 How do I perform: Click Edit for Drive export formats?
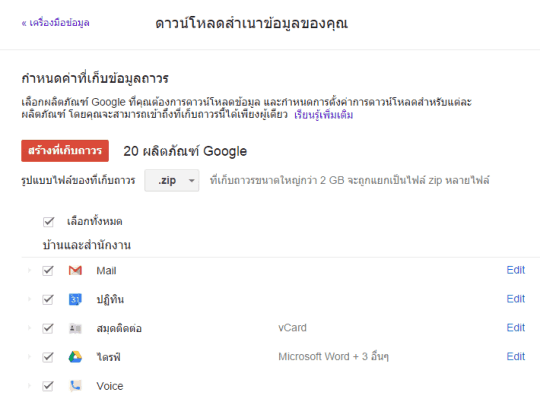[x=516, y=357]
